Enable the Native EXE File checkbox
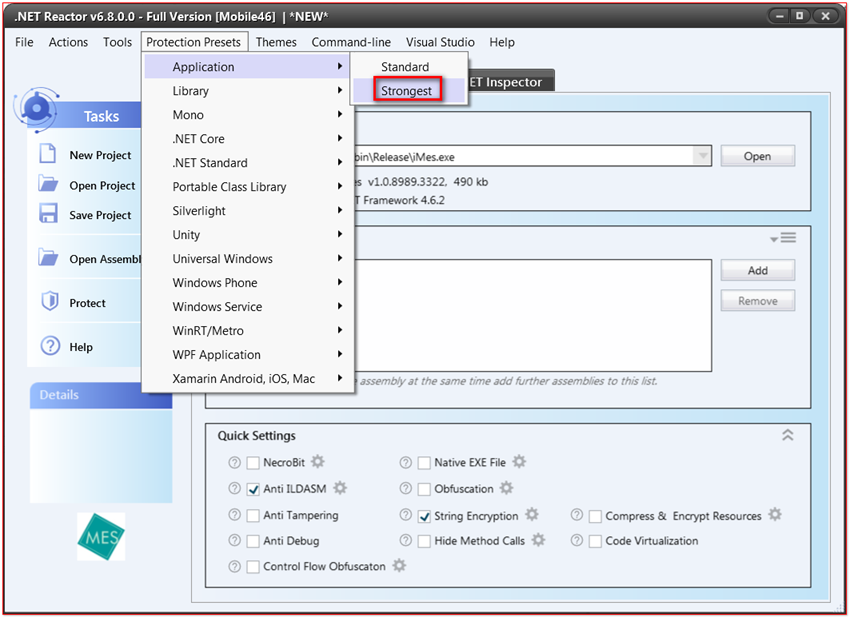Viewport: 850px width, 618px height. pos(424,463)
